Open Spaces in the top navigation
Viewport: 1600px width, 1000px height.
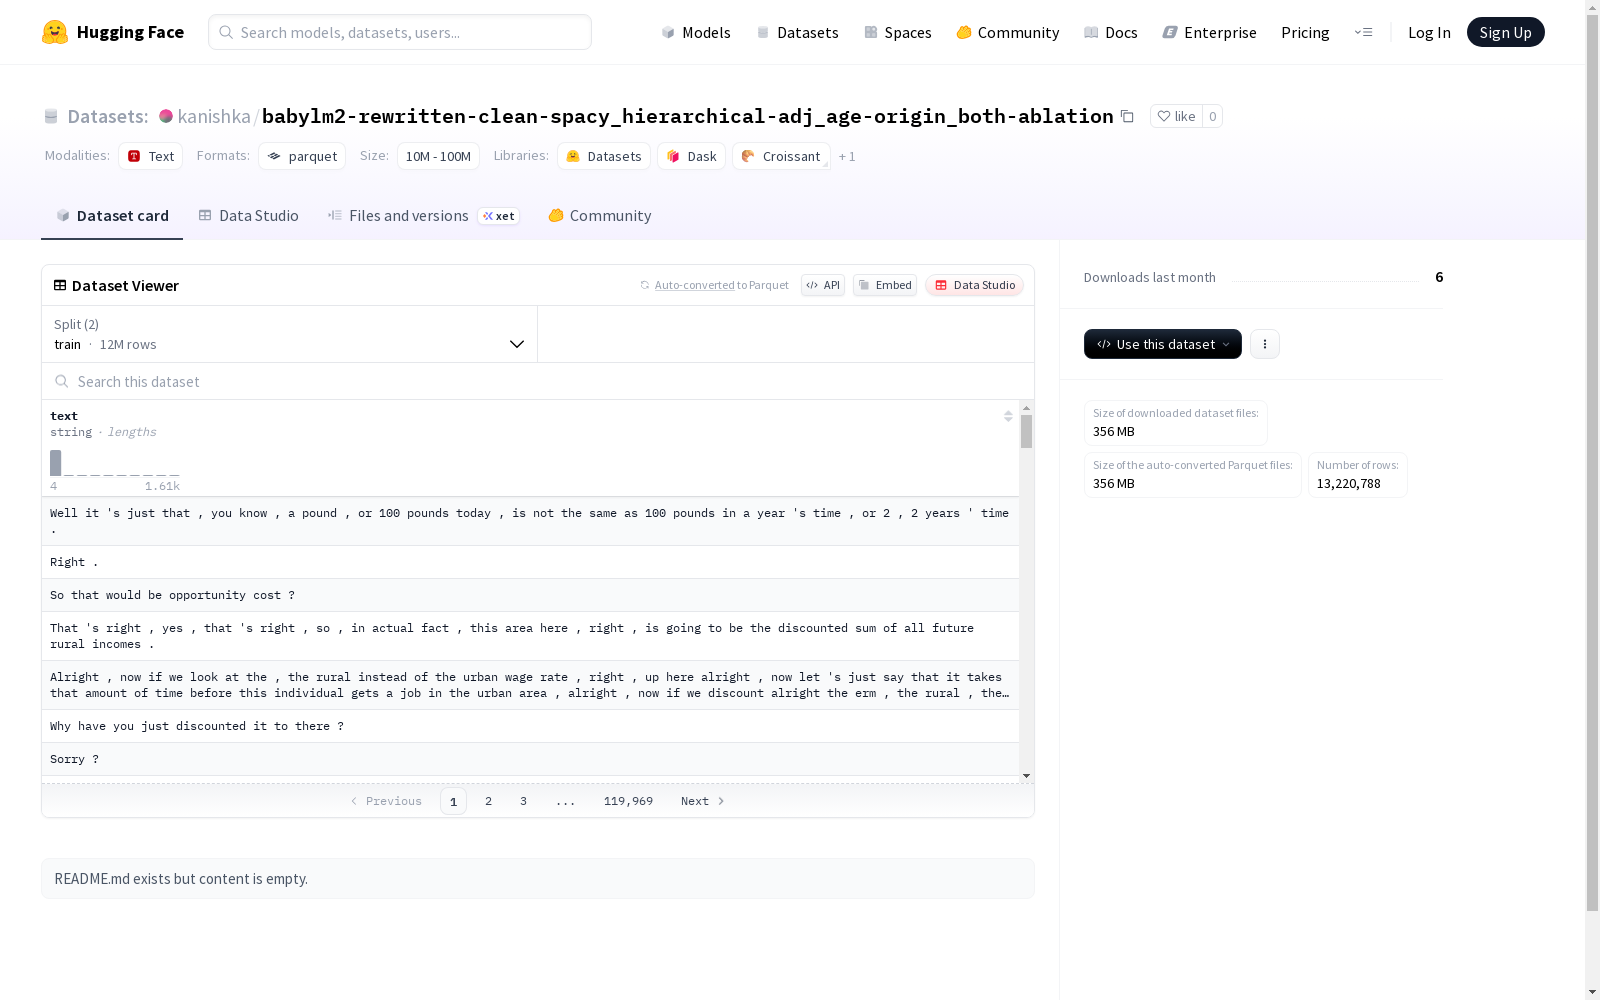pos(898,32)
